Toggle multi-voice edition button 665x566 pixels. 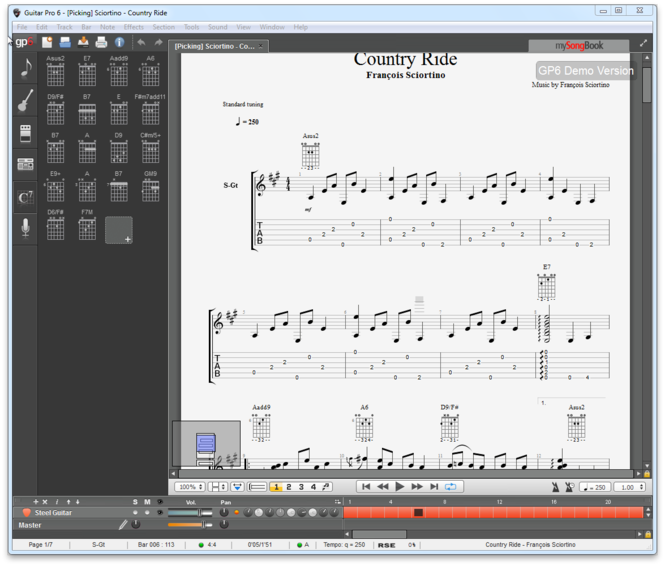(x=326, y=487)
